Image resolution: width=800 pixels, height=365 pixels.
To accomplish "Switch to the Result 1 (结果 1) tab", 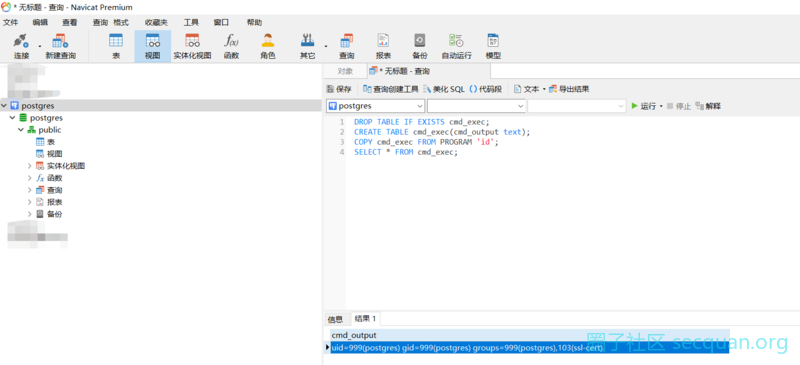I will point(365,319).
